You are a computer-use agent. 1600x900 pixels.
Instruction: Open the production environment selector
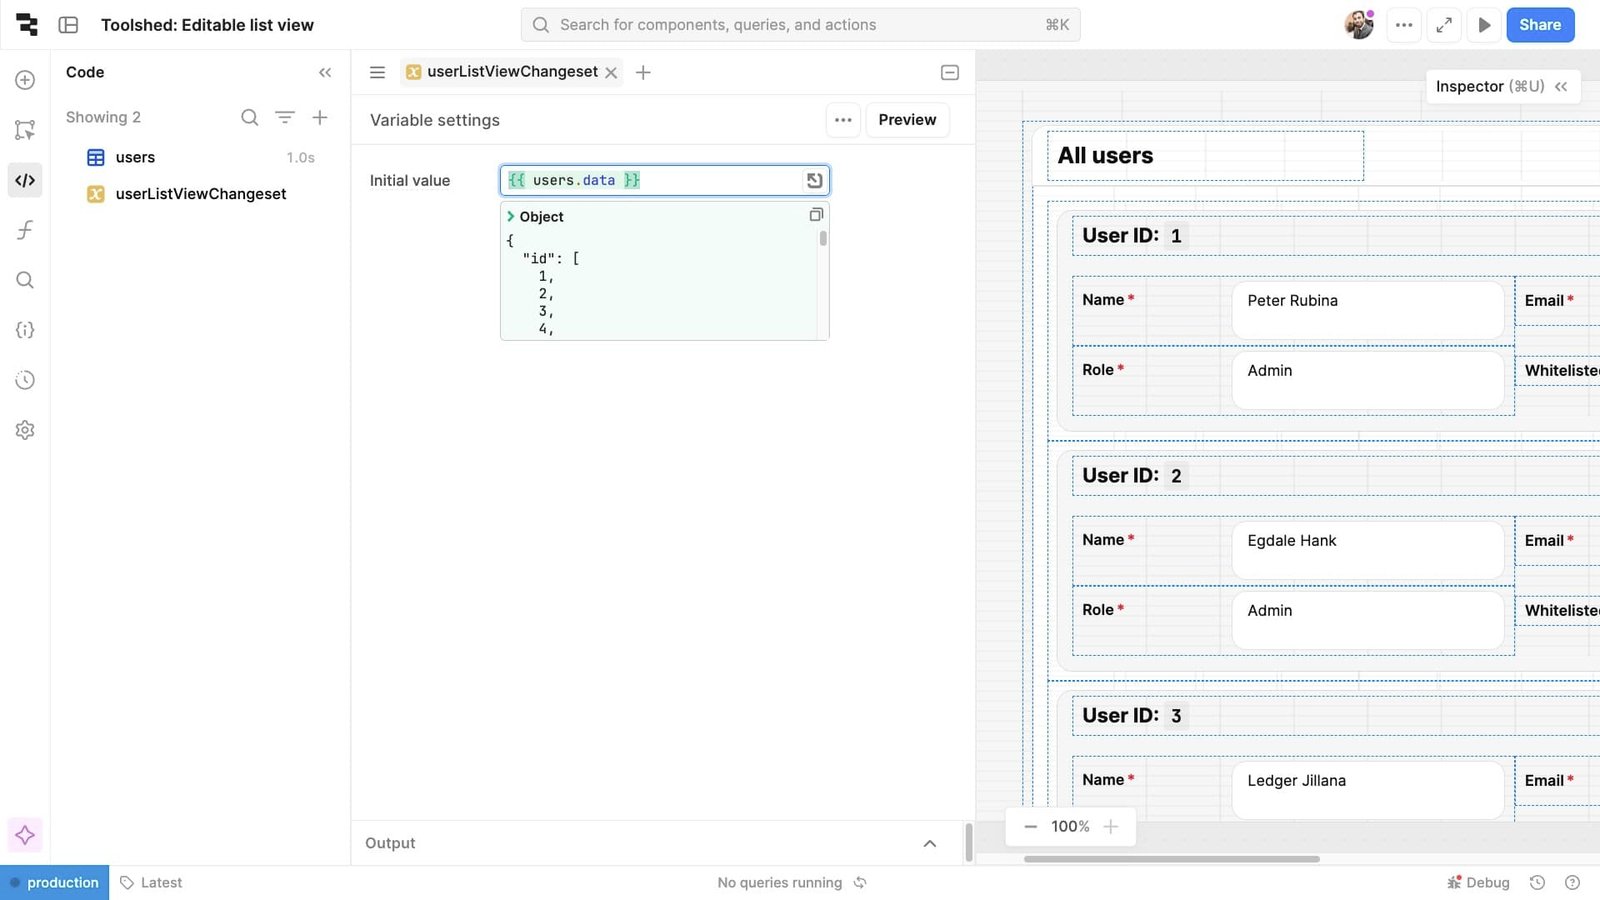pyautogui.click(x=54, y=883)
